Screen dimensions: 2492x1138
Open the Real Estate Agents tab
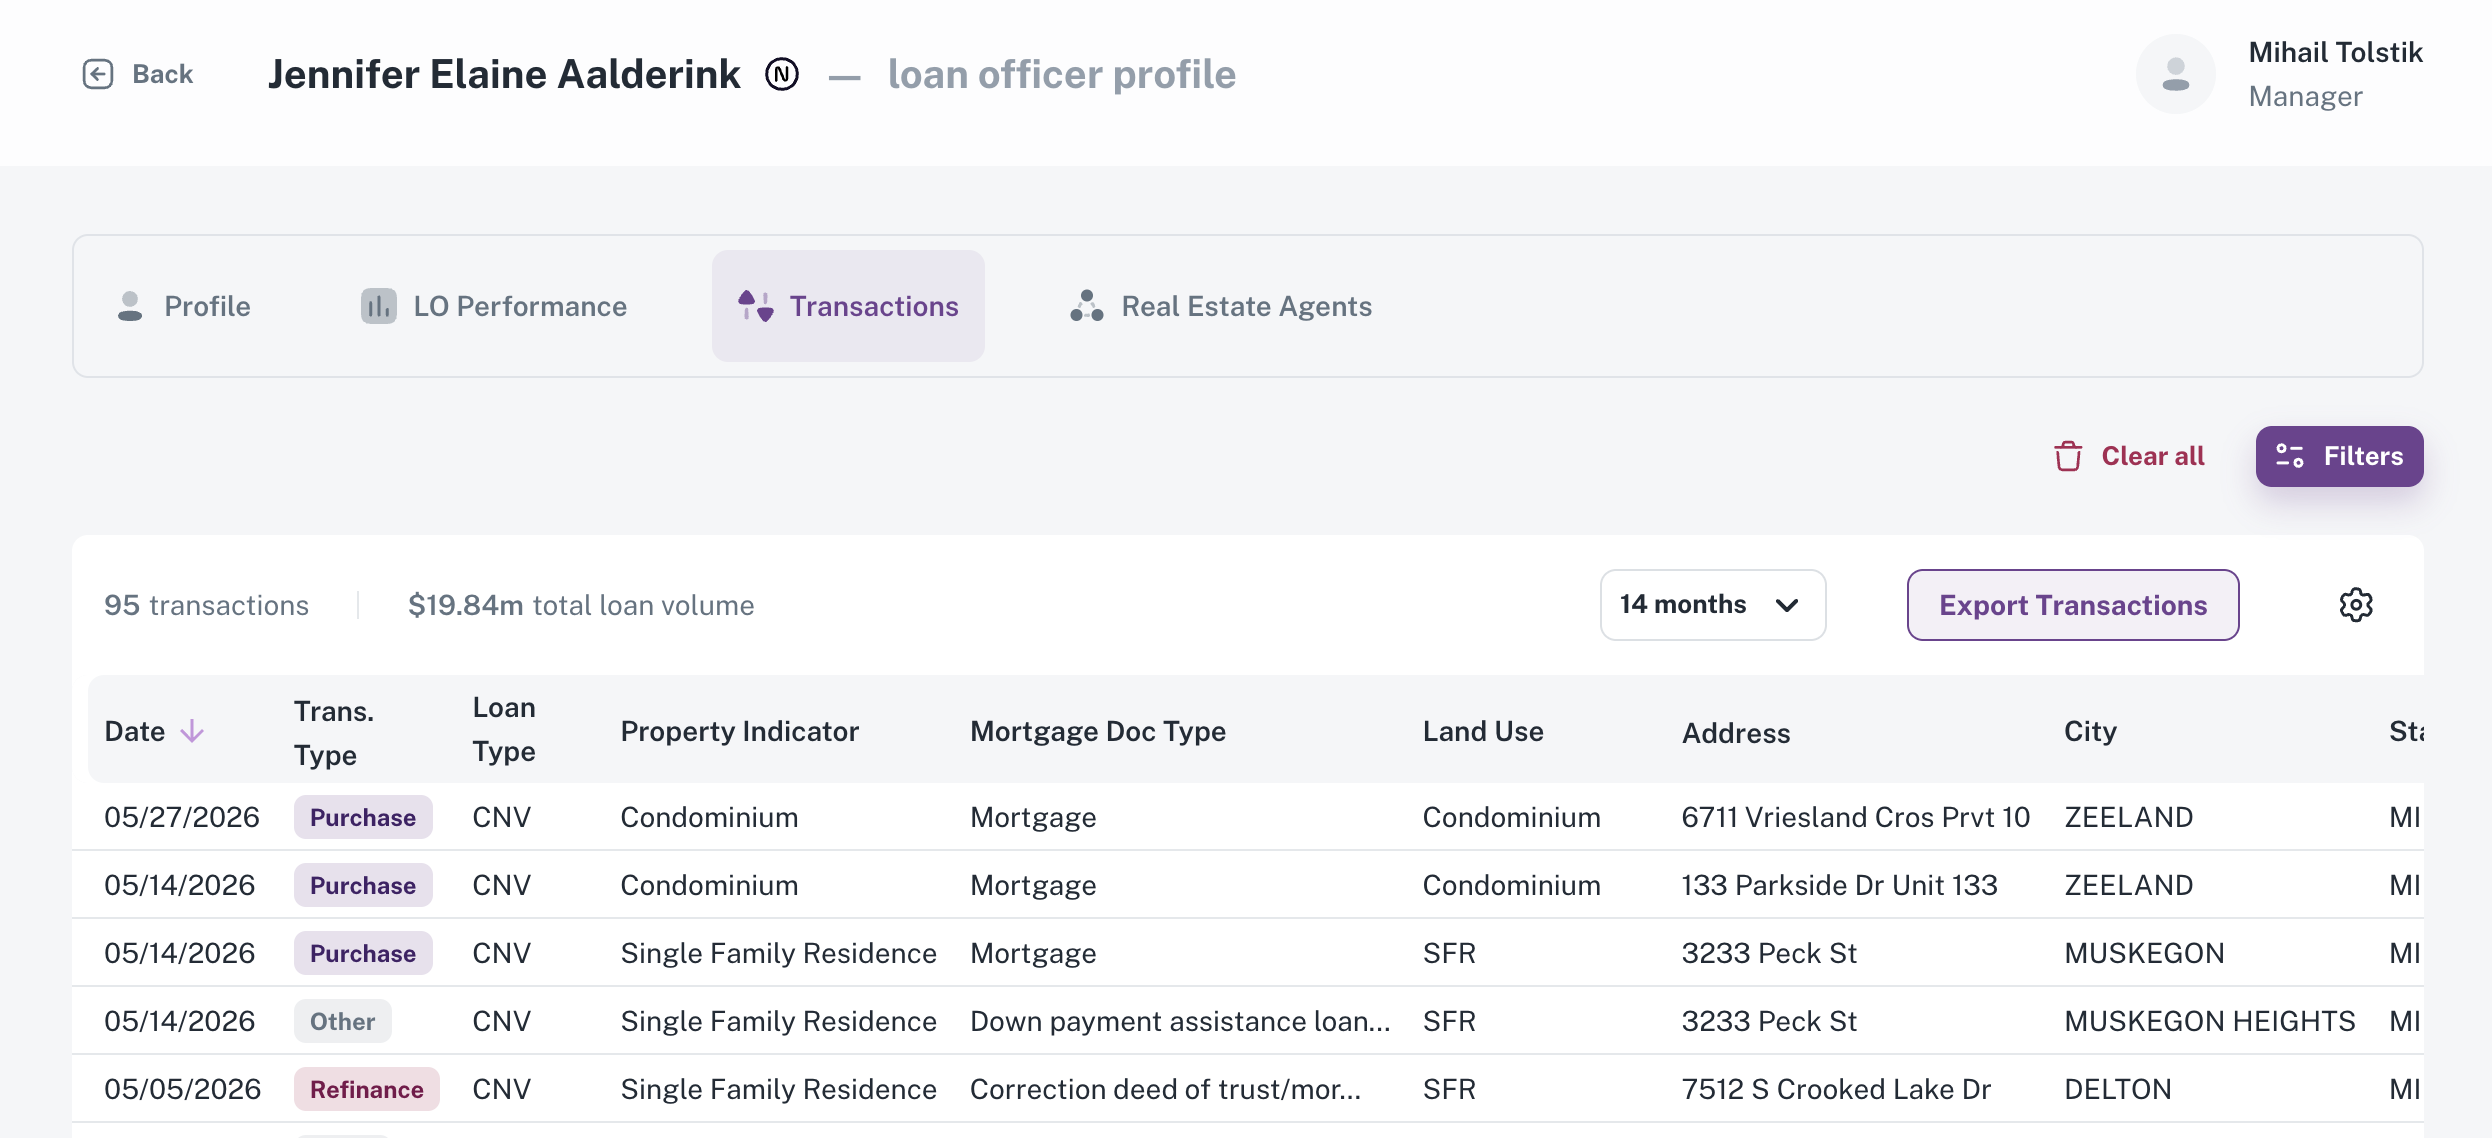click(1221, 306)
